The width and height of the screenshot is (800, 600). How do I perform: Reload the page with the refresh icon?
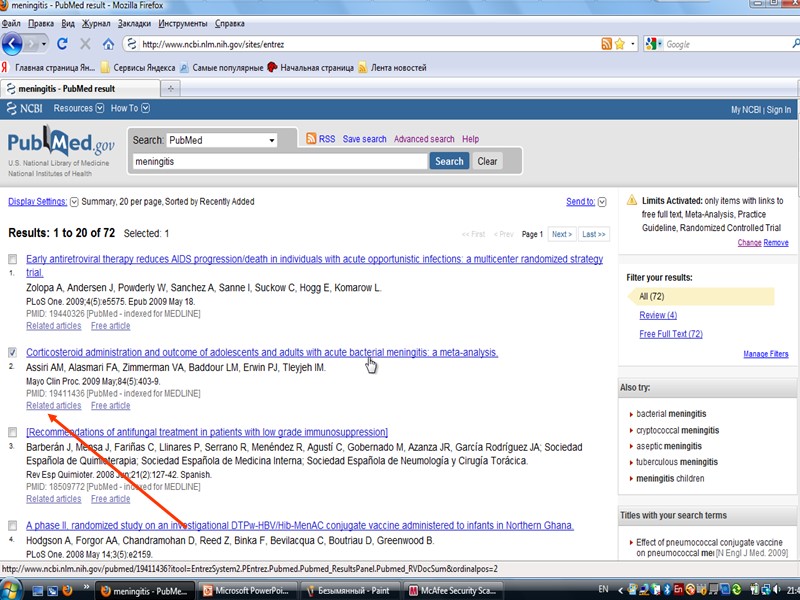[x=62, y=44]
